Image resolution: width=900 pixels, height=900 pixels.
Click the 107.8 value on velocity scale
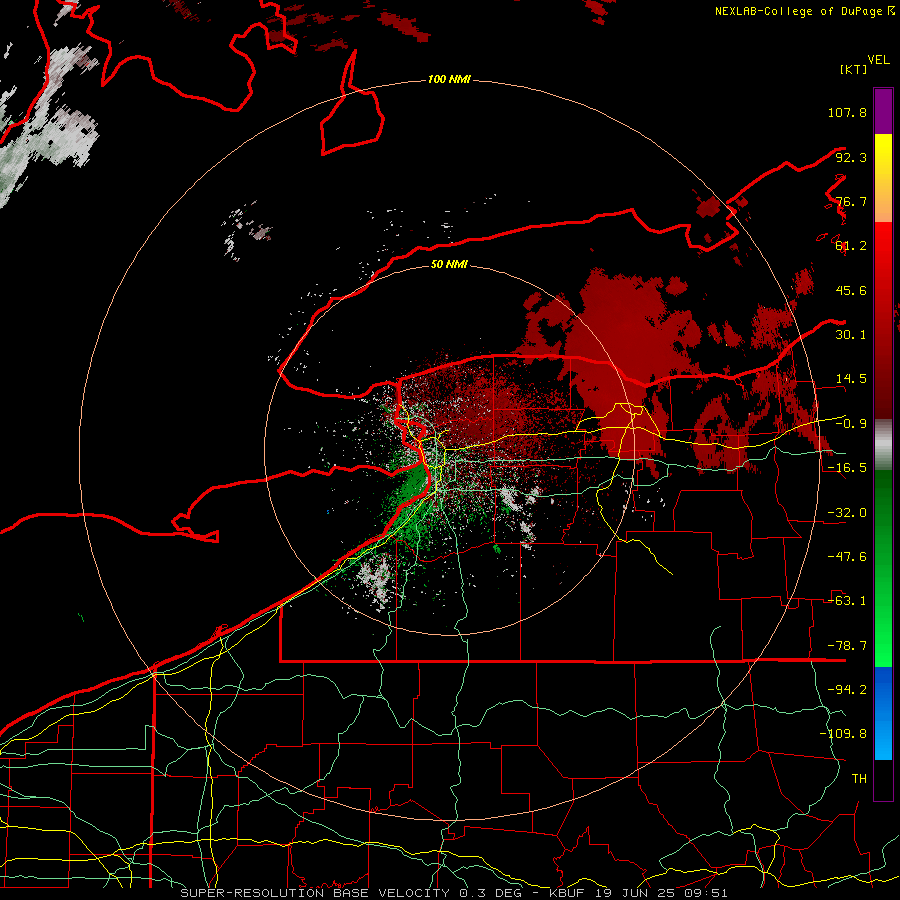pyautogui.click(x=847, y=112)
